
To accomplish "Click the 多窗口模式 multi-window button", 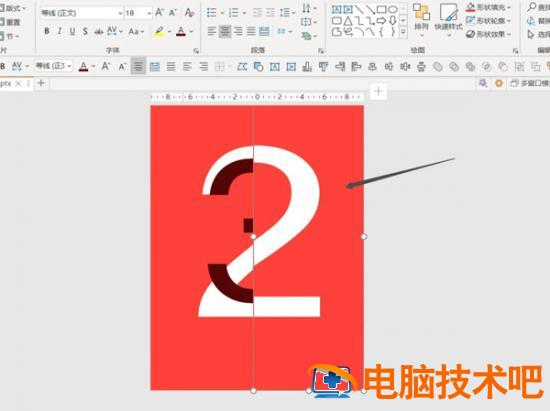I will pyautogui.click(x=530, y=83).
